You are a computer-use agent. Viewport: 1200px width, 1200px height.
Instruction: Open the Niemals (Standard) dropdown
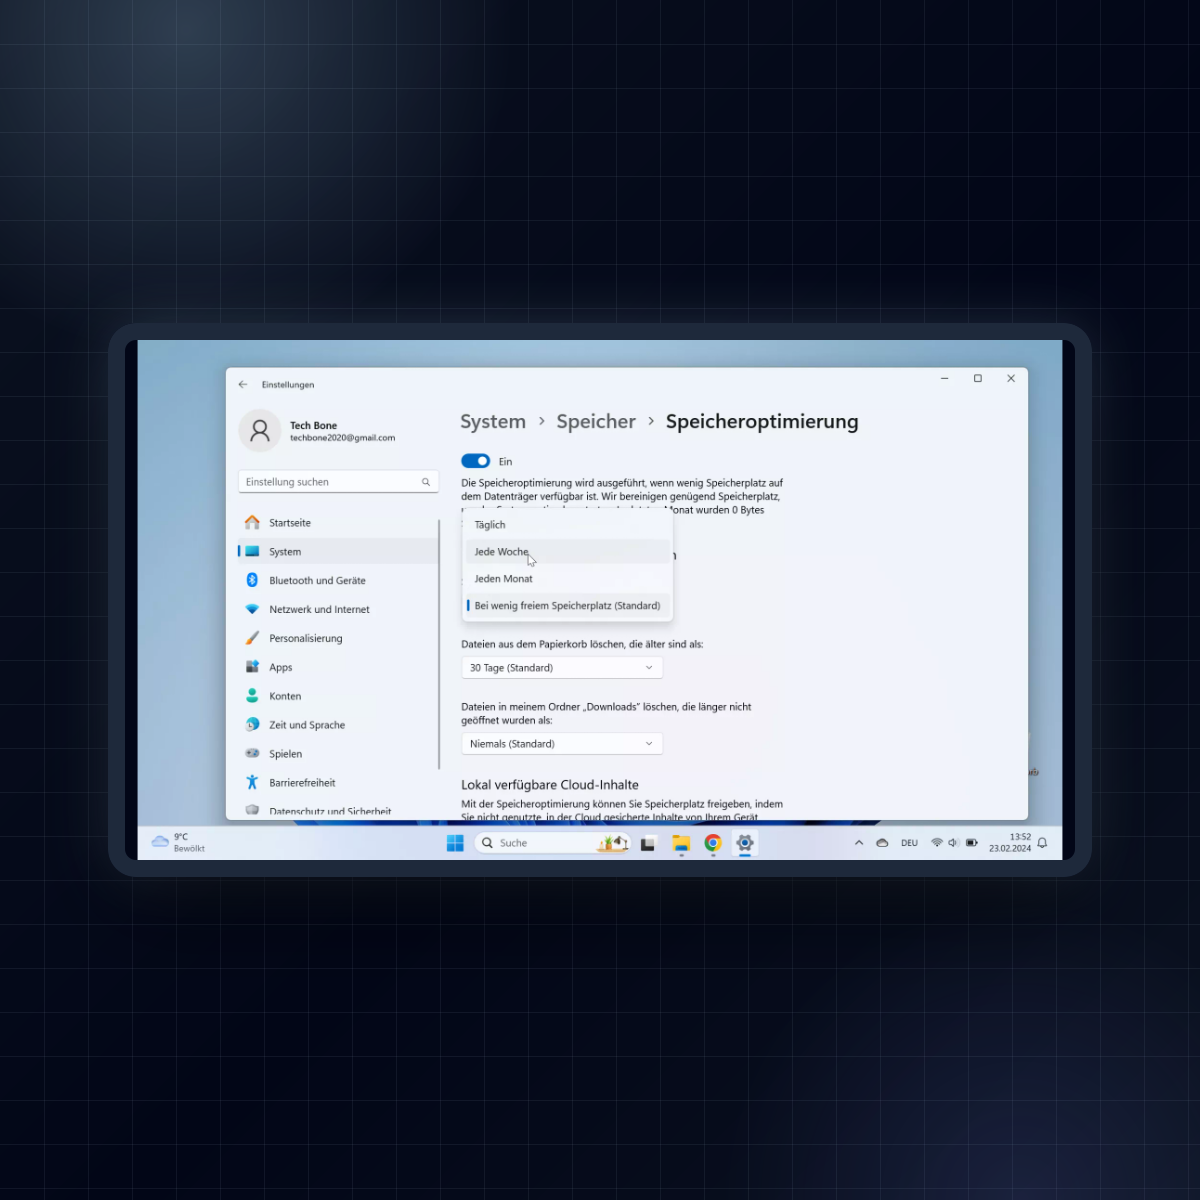562,744
